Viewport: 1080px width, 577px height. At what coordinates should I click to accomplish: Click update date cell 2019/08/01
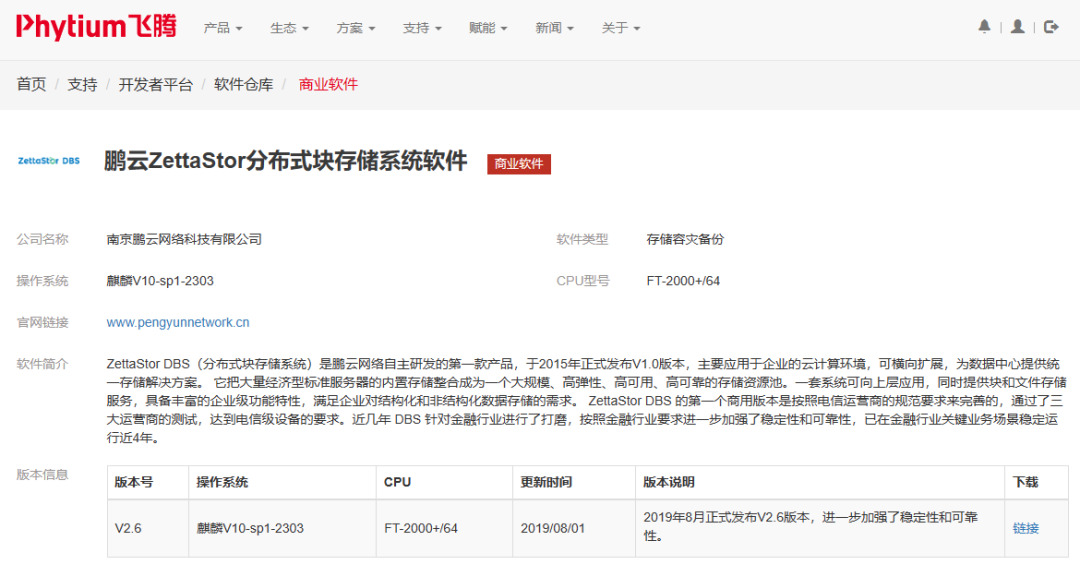574,528
